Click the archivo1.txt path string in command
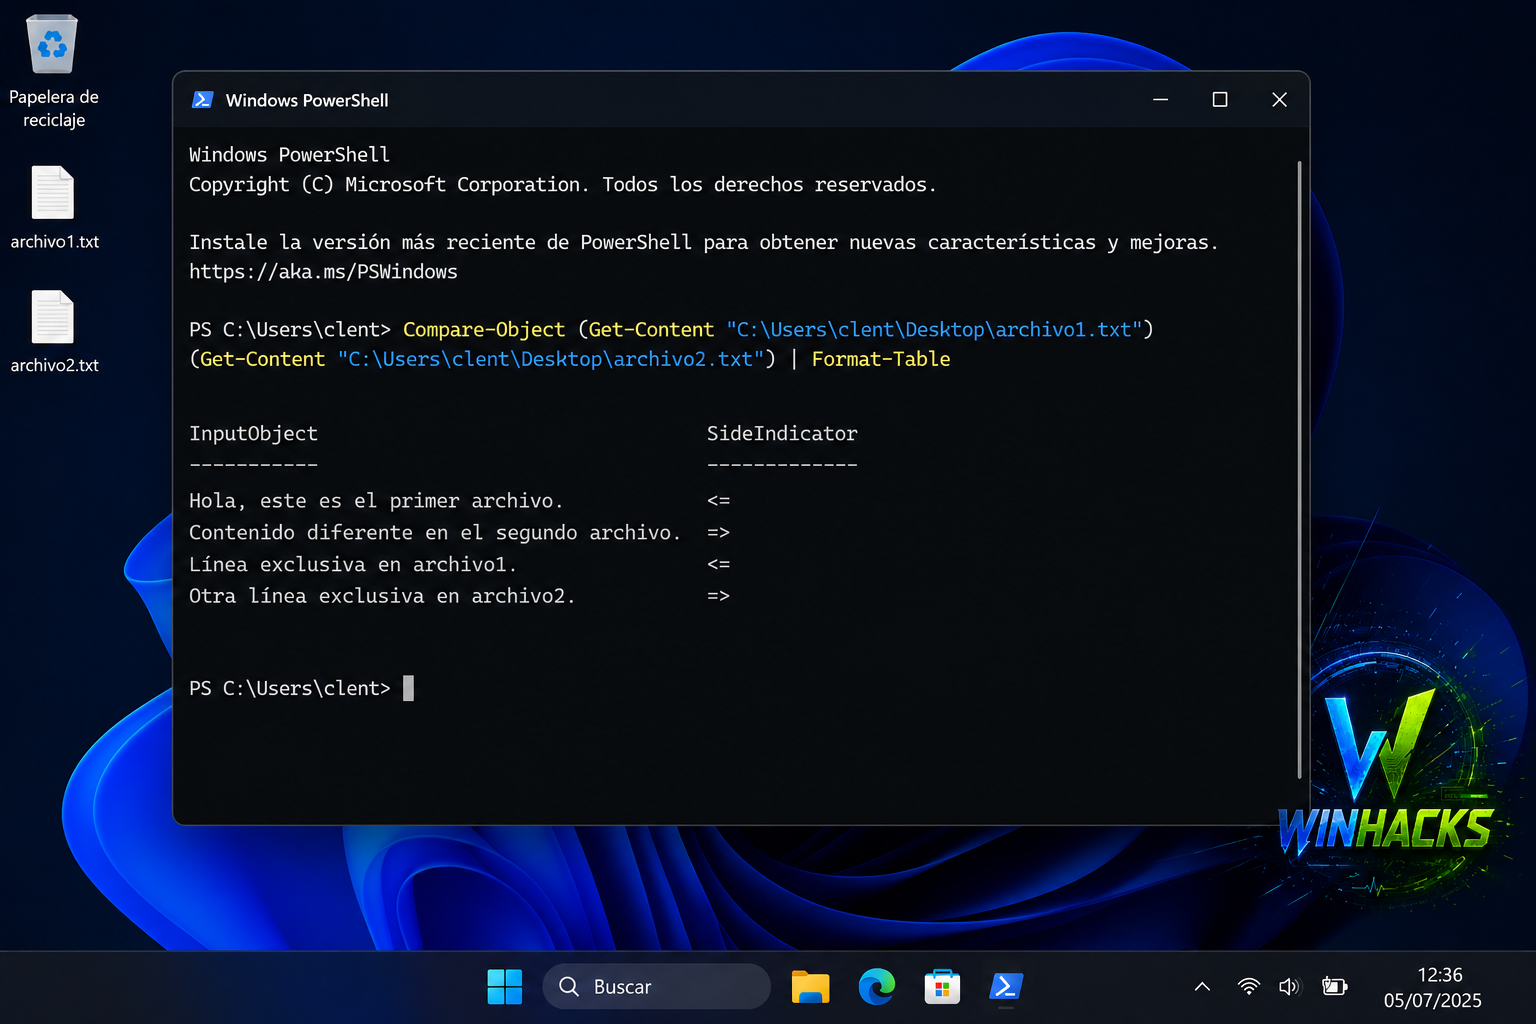 click(x=934, y=330)
